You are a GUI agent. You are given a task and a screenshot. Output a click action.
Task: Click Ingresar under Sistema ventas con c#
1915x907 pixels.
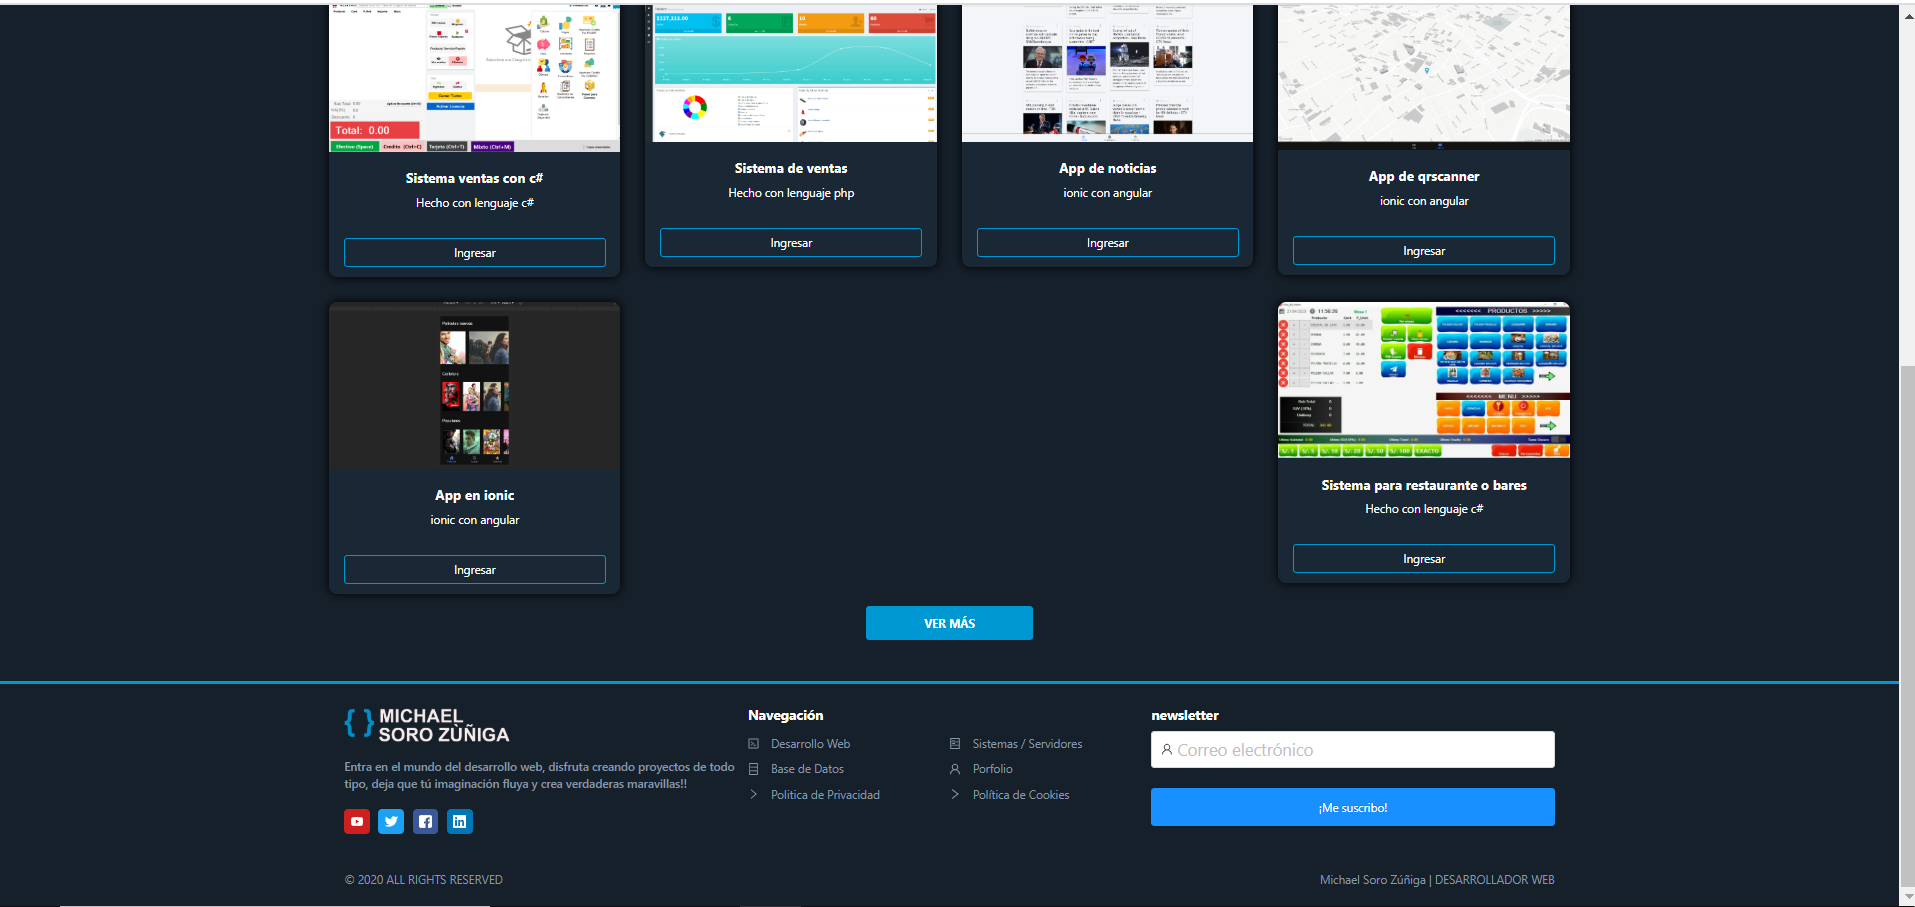click(x=475, y=253)
